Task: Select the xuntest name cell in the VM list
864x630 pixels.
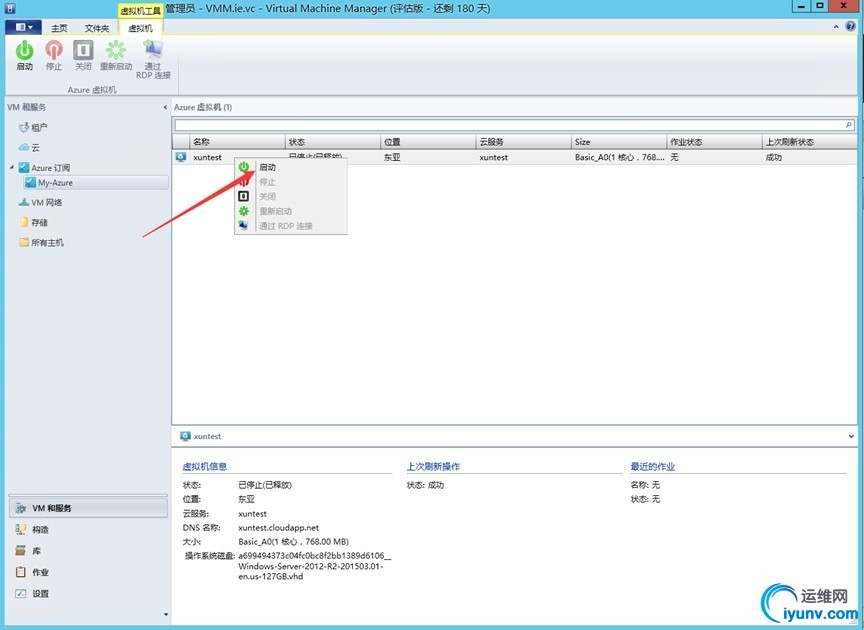Action: tap(207, 157)
